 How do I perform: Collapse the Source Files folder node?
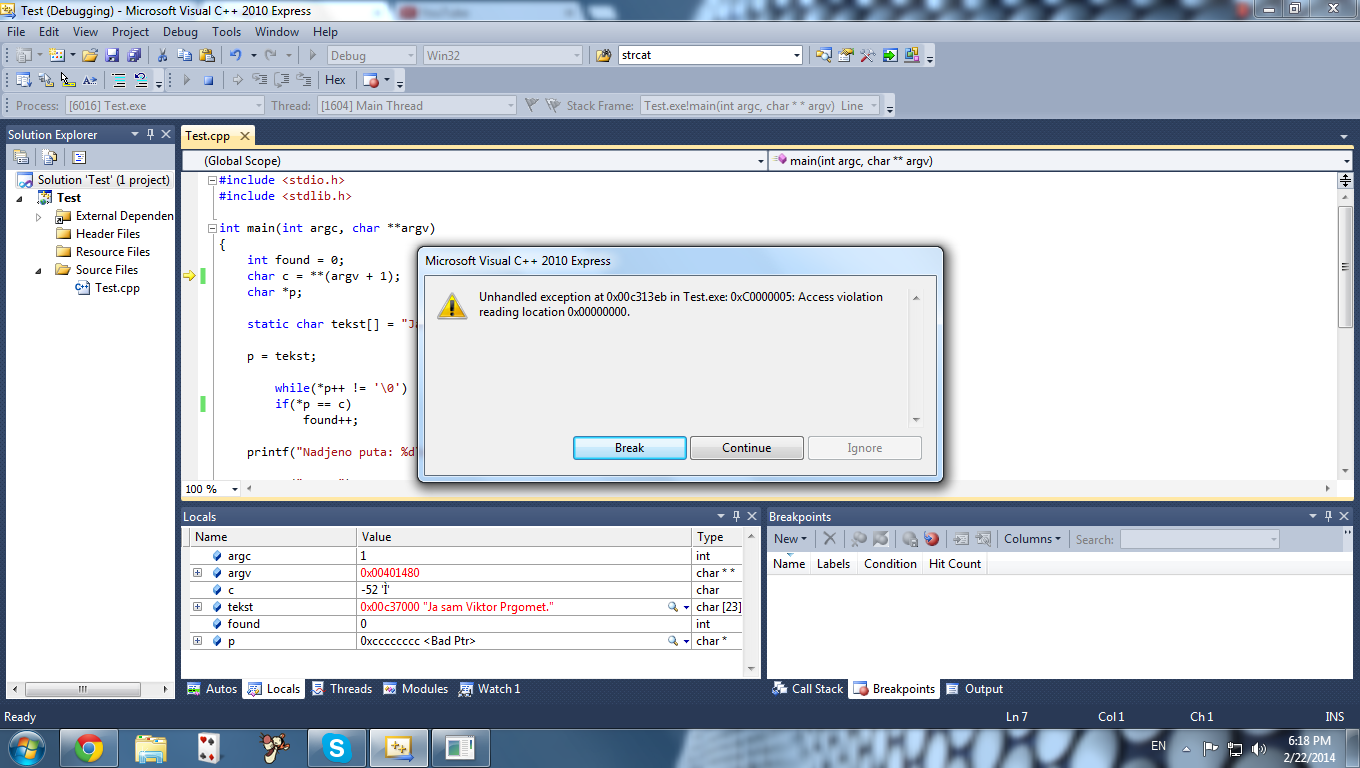pos(39,270)
